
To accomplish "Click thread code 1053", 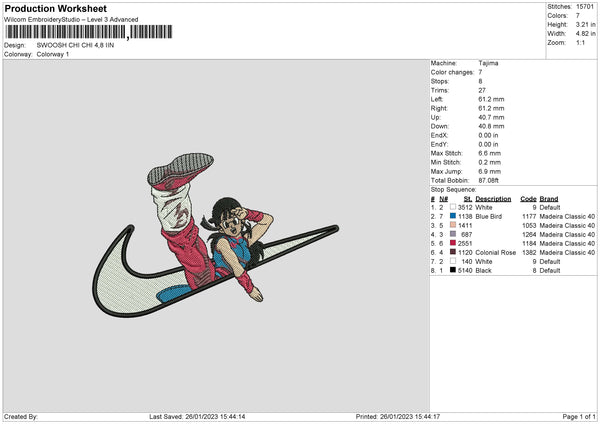I will [x=529, y=225].
